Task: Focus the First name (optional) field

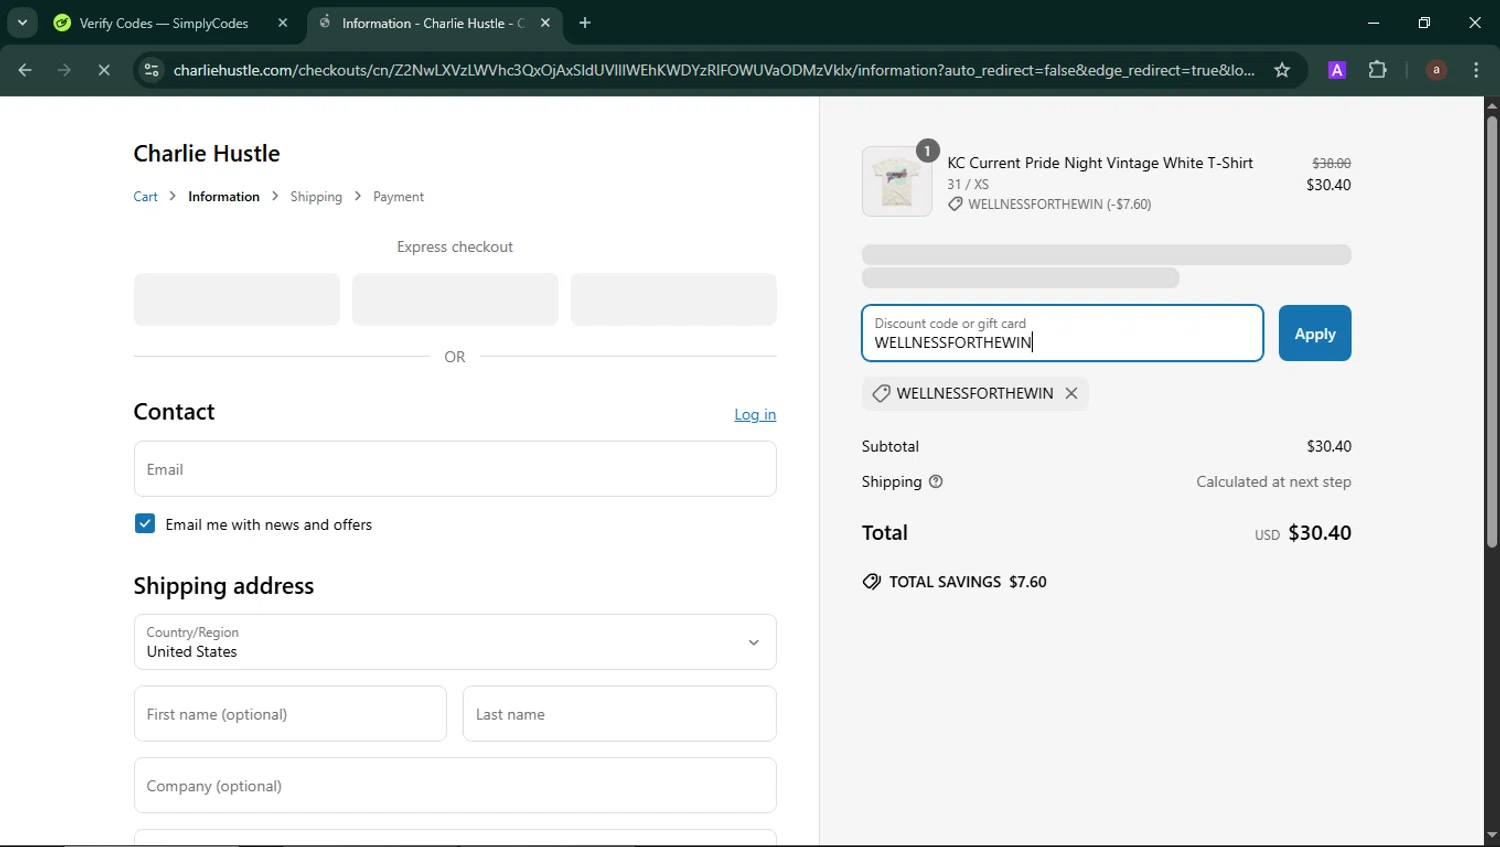Action: point(290,714)
